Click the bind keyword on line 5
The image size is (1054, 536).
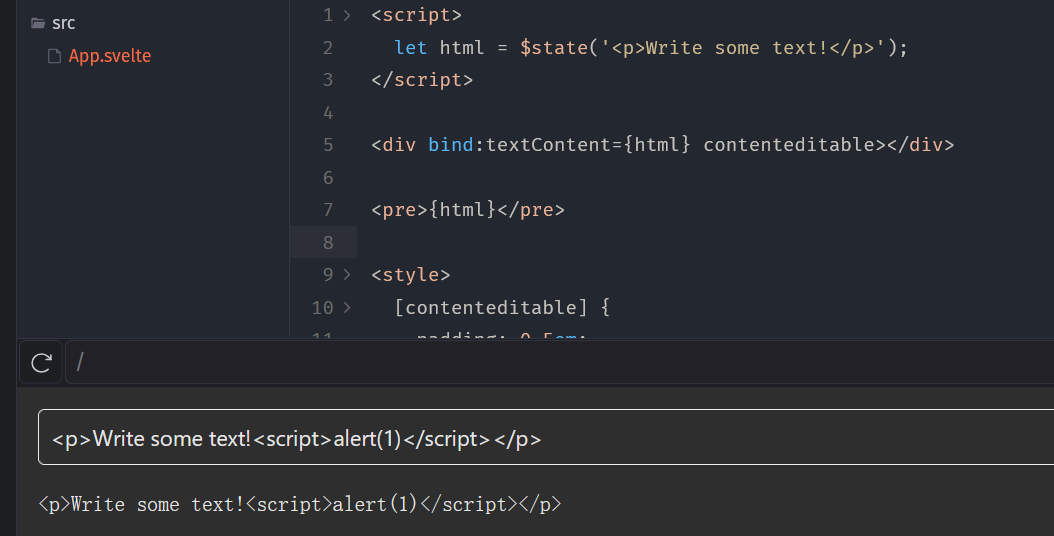(450, 145)
